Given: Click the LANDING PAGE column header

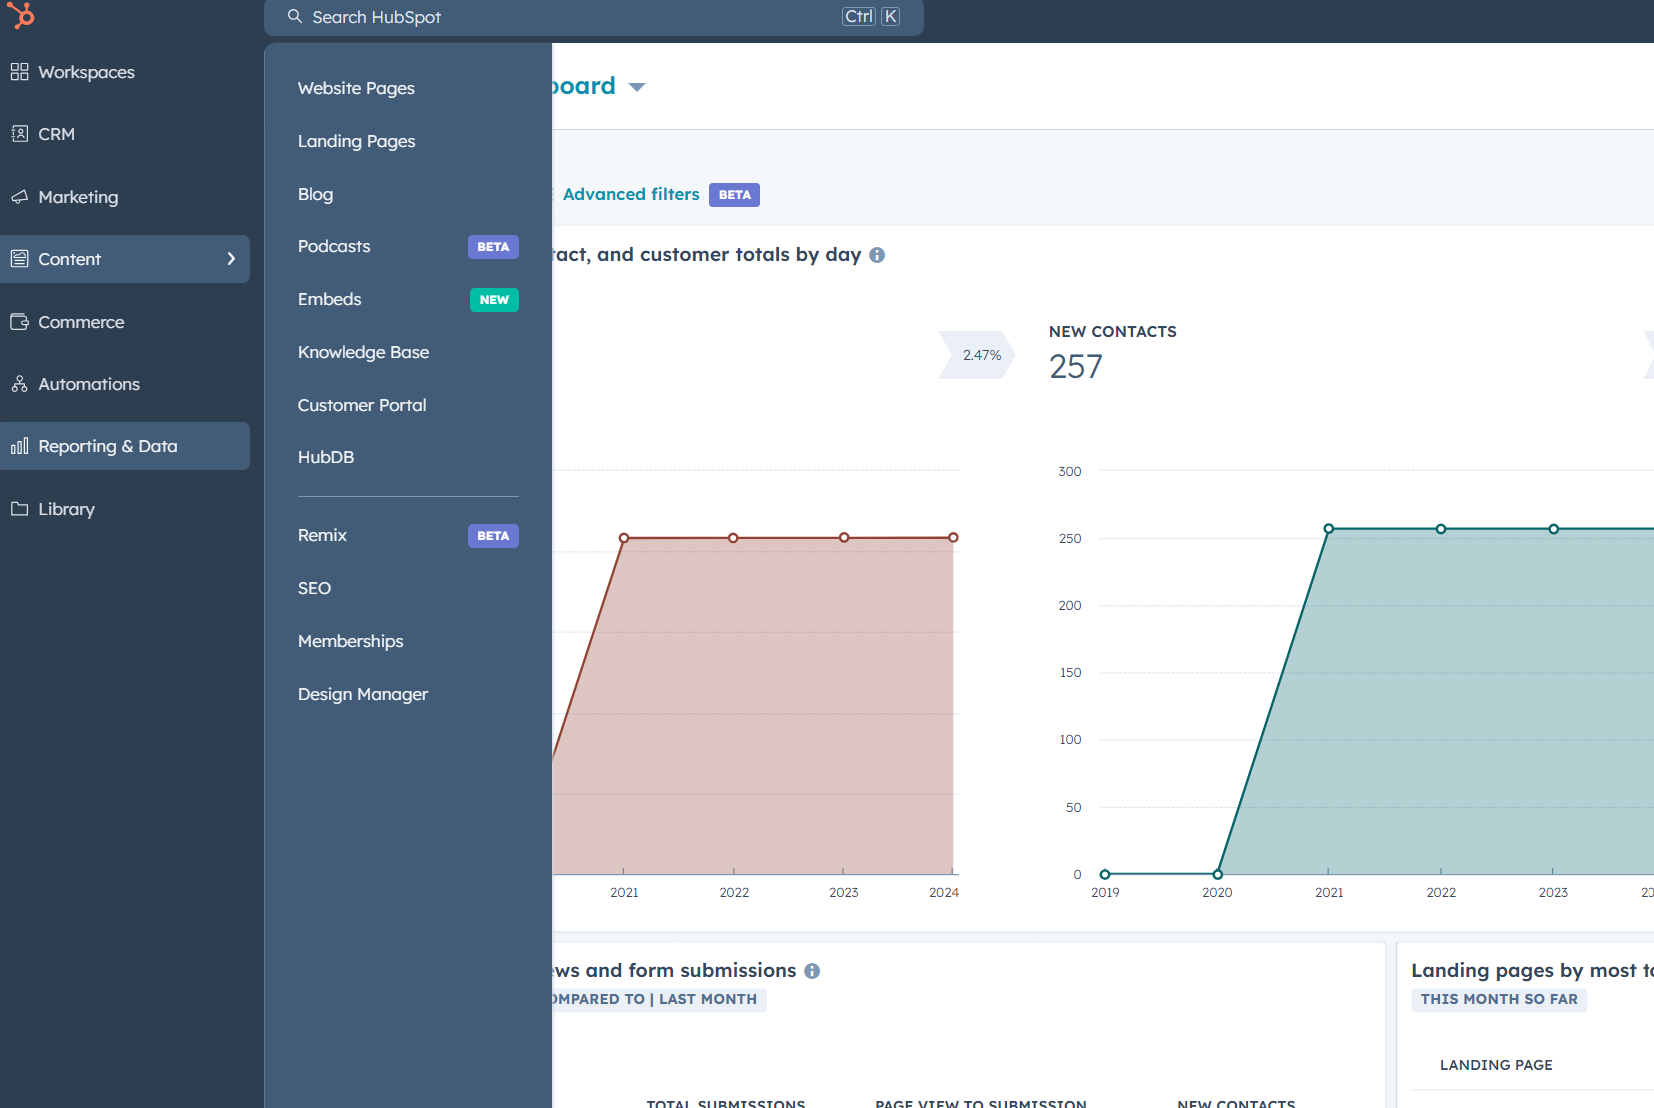Looking at the screenshot, I should click(x=1496, y=1065).
